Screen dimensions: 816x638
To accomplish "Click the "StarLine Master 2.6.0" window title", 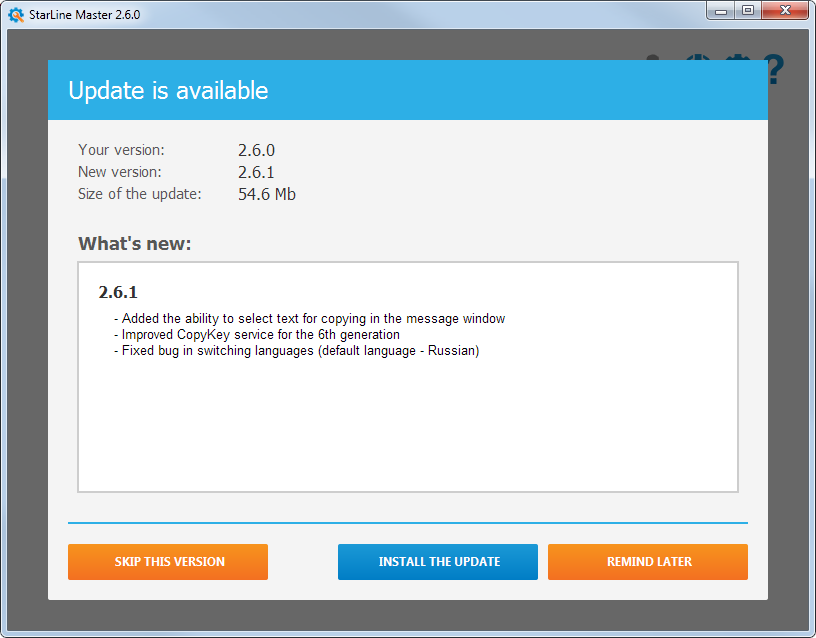I will (x=84, y=15).
